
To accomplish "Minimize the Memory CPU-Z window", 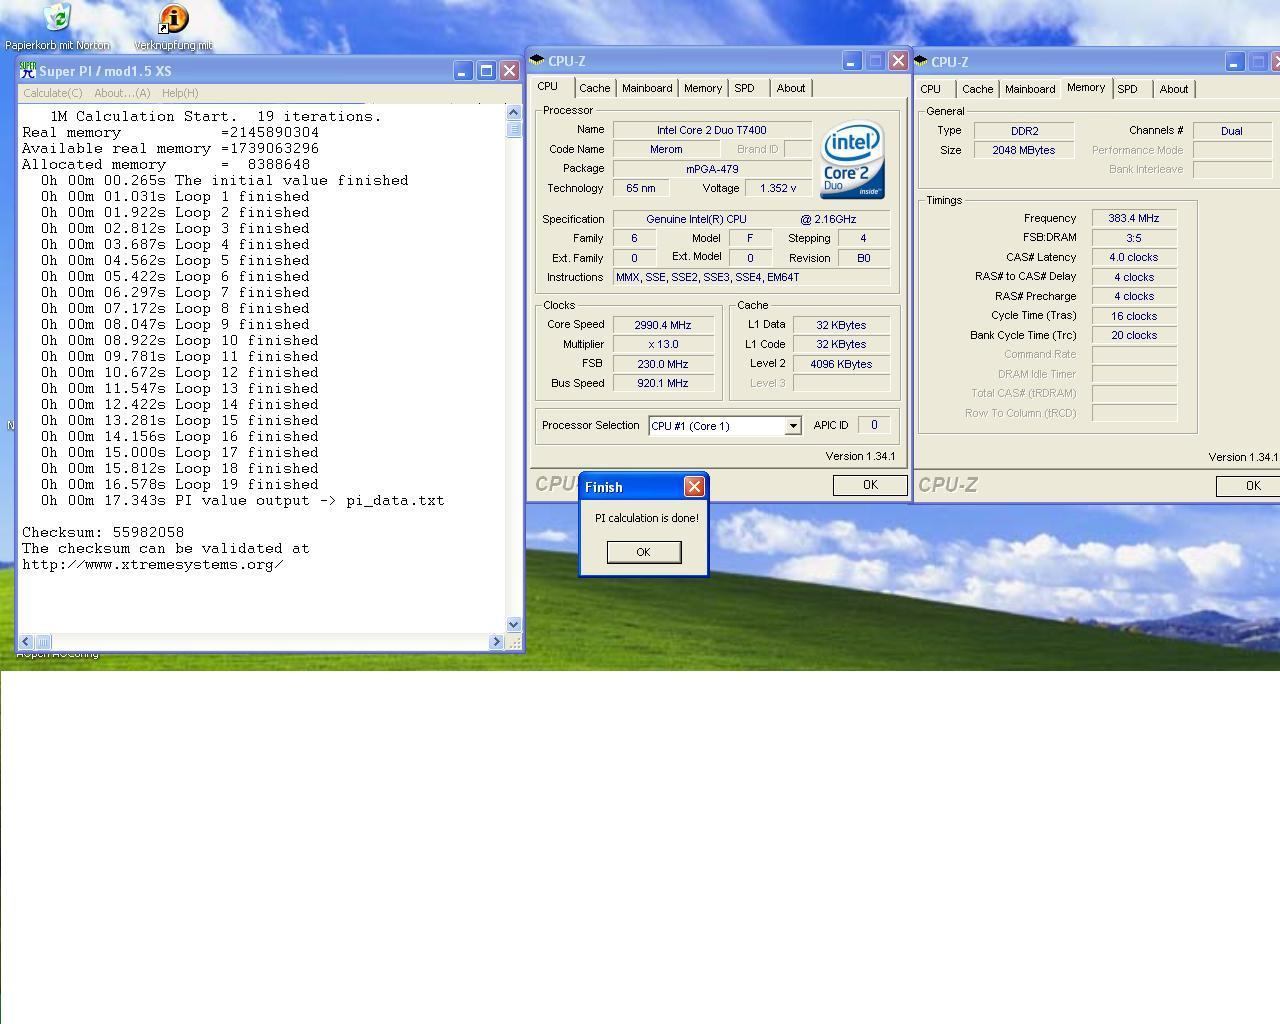I will tap(1234, 62).
